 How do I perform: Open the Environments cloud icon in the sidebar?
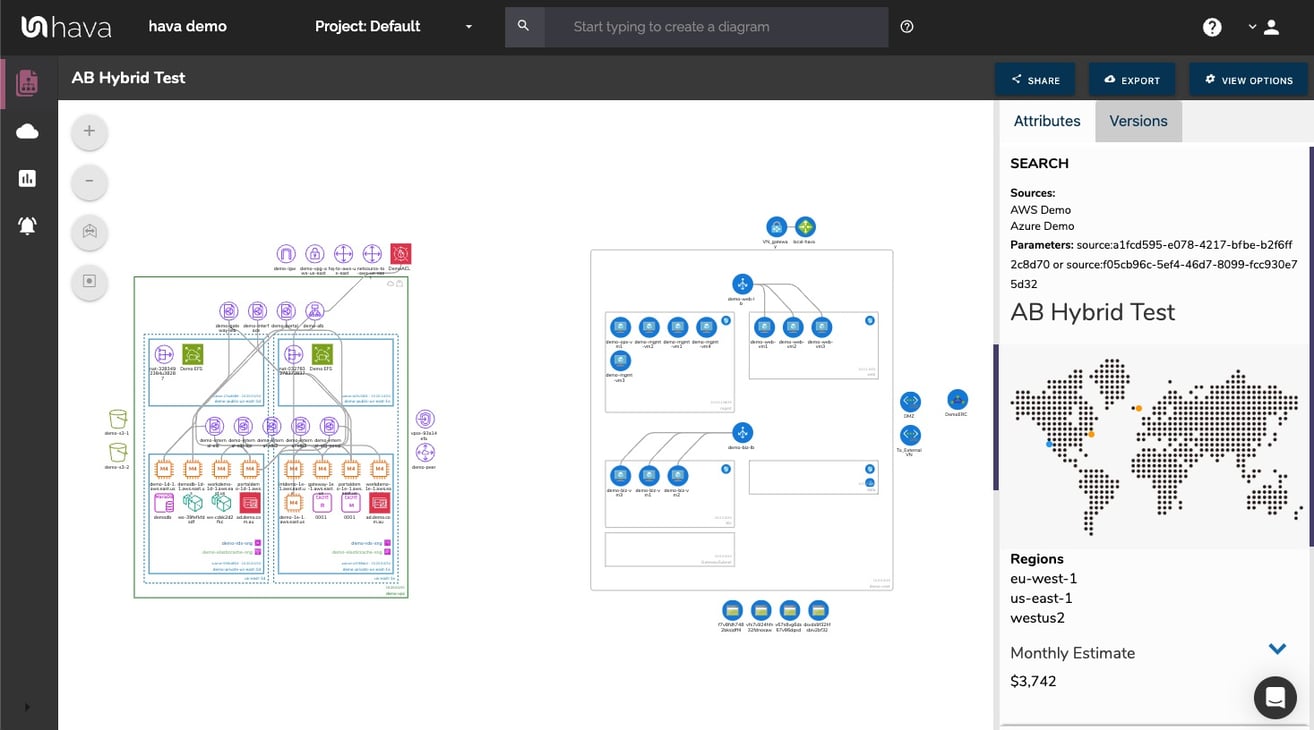[x=27, y=130]
